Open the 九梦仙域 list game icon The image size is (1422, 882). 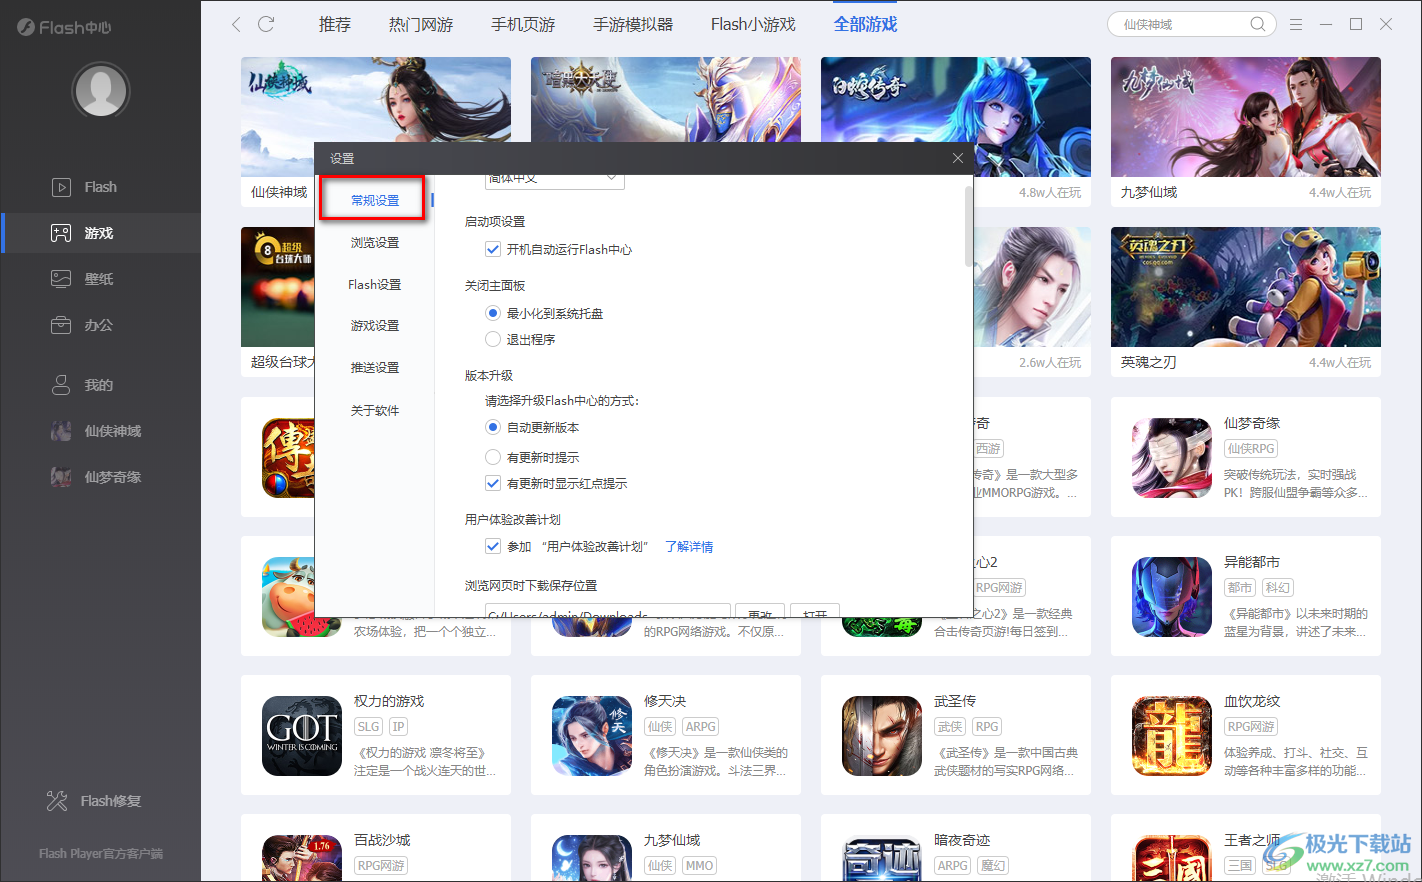(x=592, y=858)
